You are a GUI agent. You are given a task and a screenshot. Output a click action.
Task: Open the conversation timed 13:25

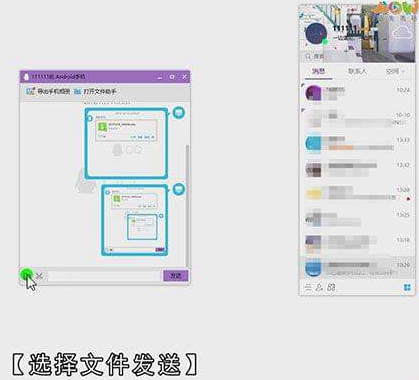coord(357,219)
